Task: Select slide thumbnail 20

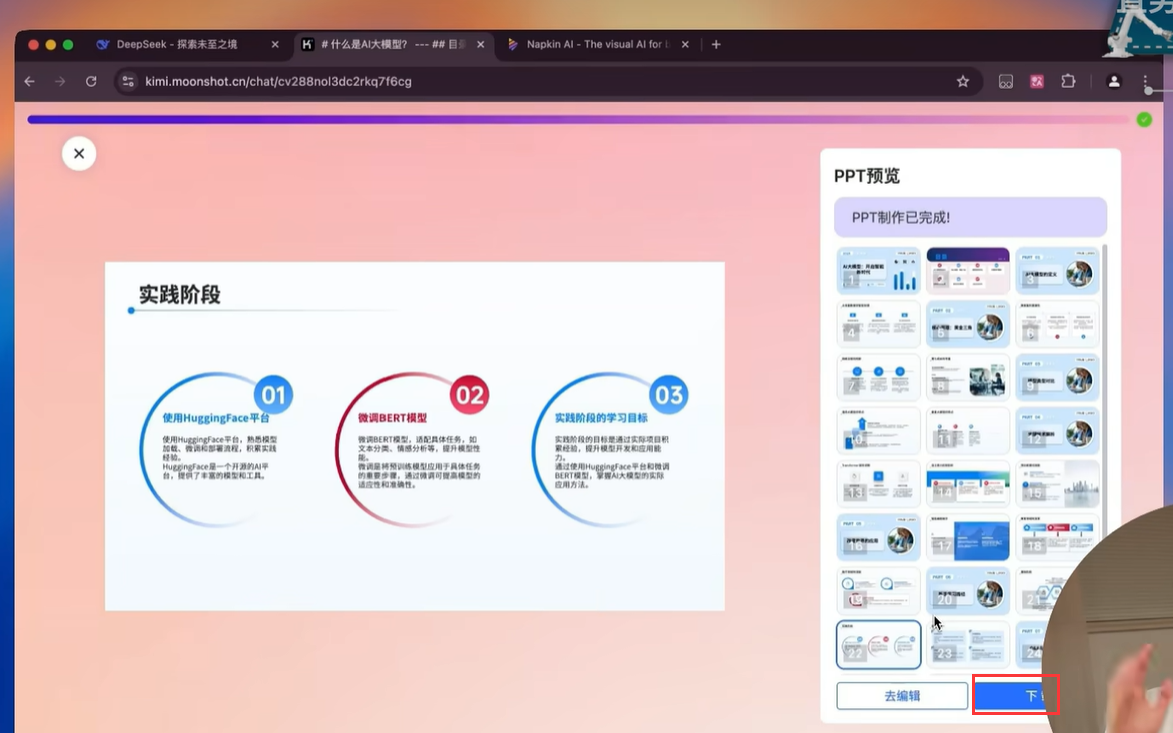Action: [968, 590]
